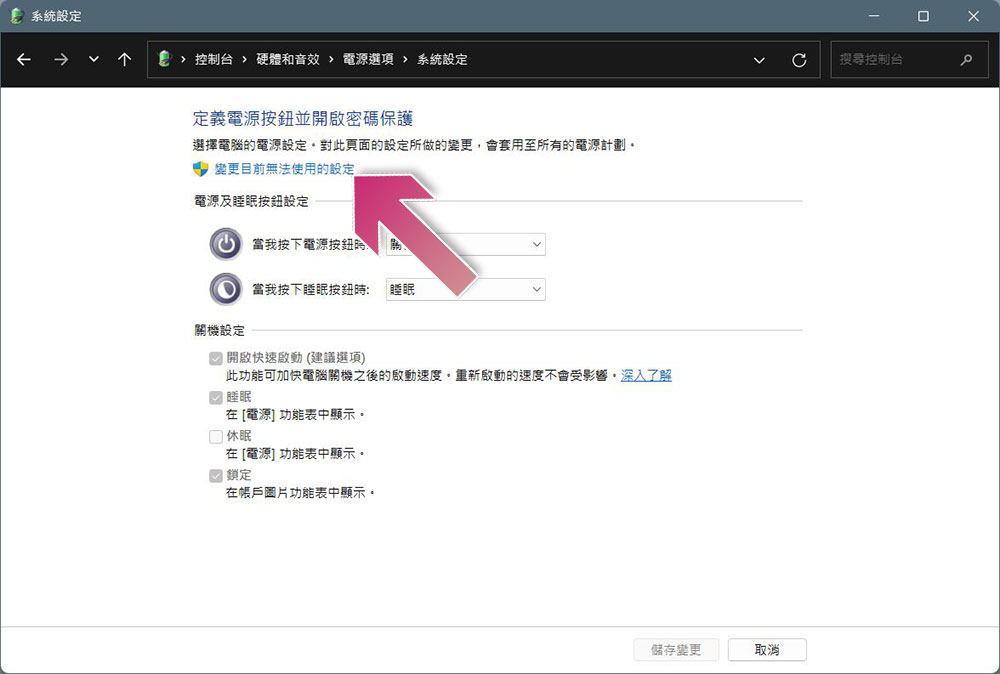Open the sleep button action dropdown
This screenshot has width=1000, height=674.
point(466,289)
